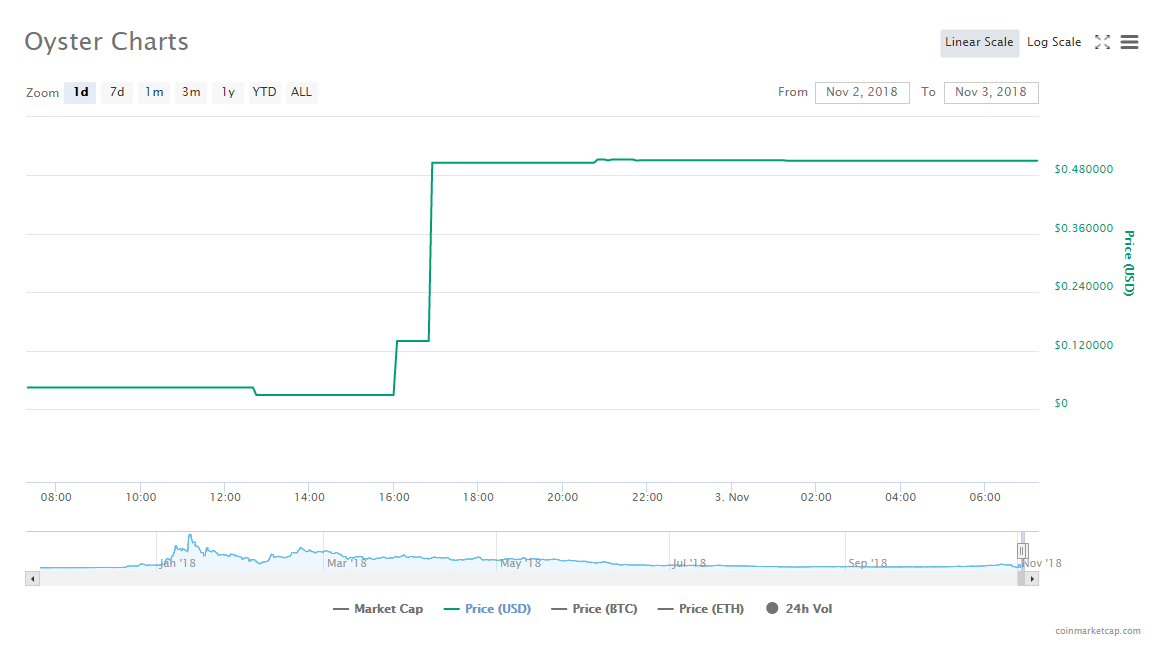Toggle Price (ETH) series in legend
Viewport: 1159px width, 648px height.
coord(701,609)
